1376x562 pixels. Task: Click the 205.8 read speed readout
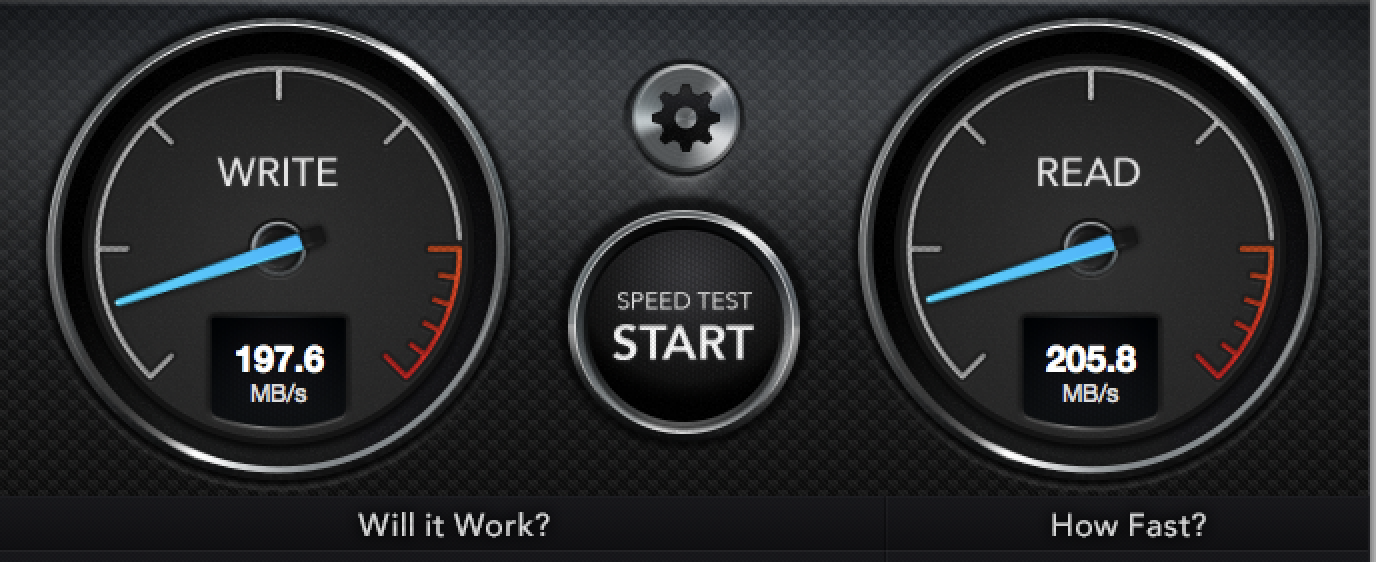1090,359
